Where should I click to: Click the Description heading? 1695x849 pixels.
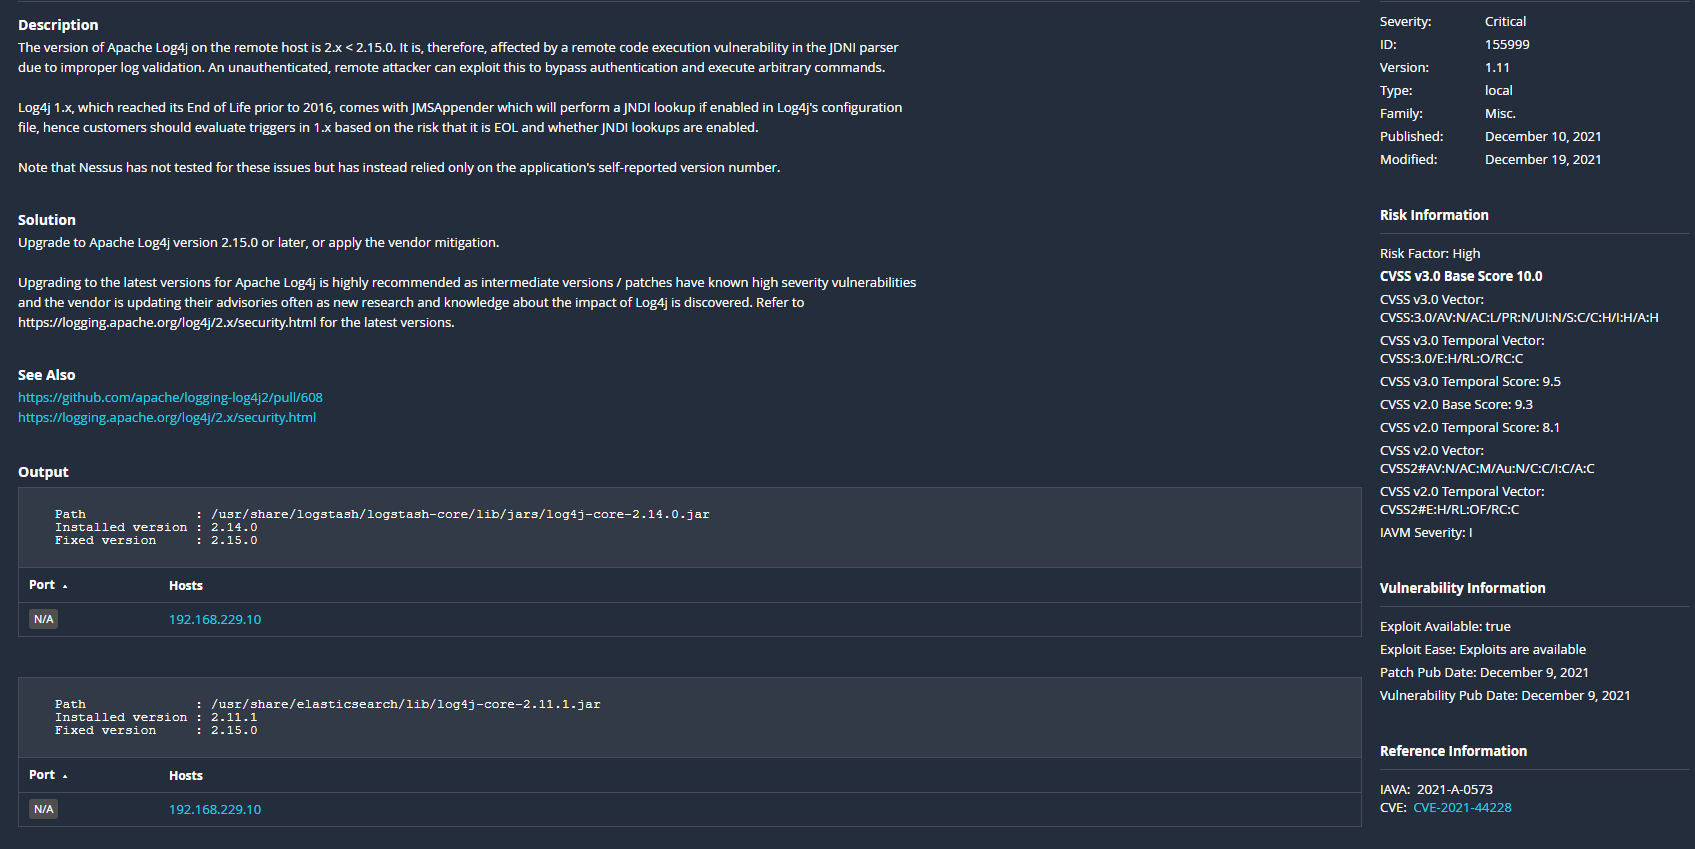pos(58,25)
